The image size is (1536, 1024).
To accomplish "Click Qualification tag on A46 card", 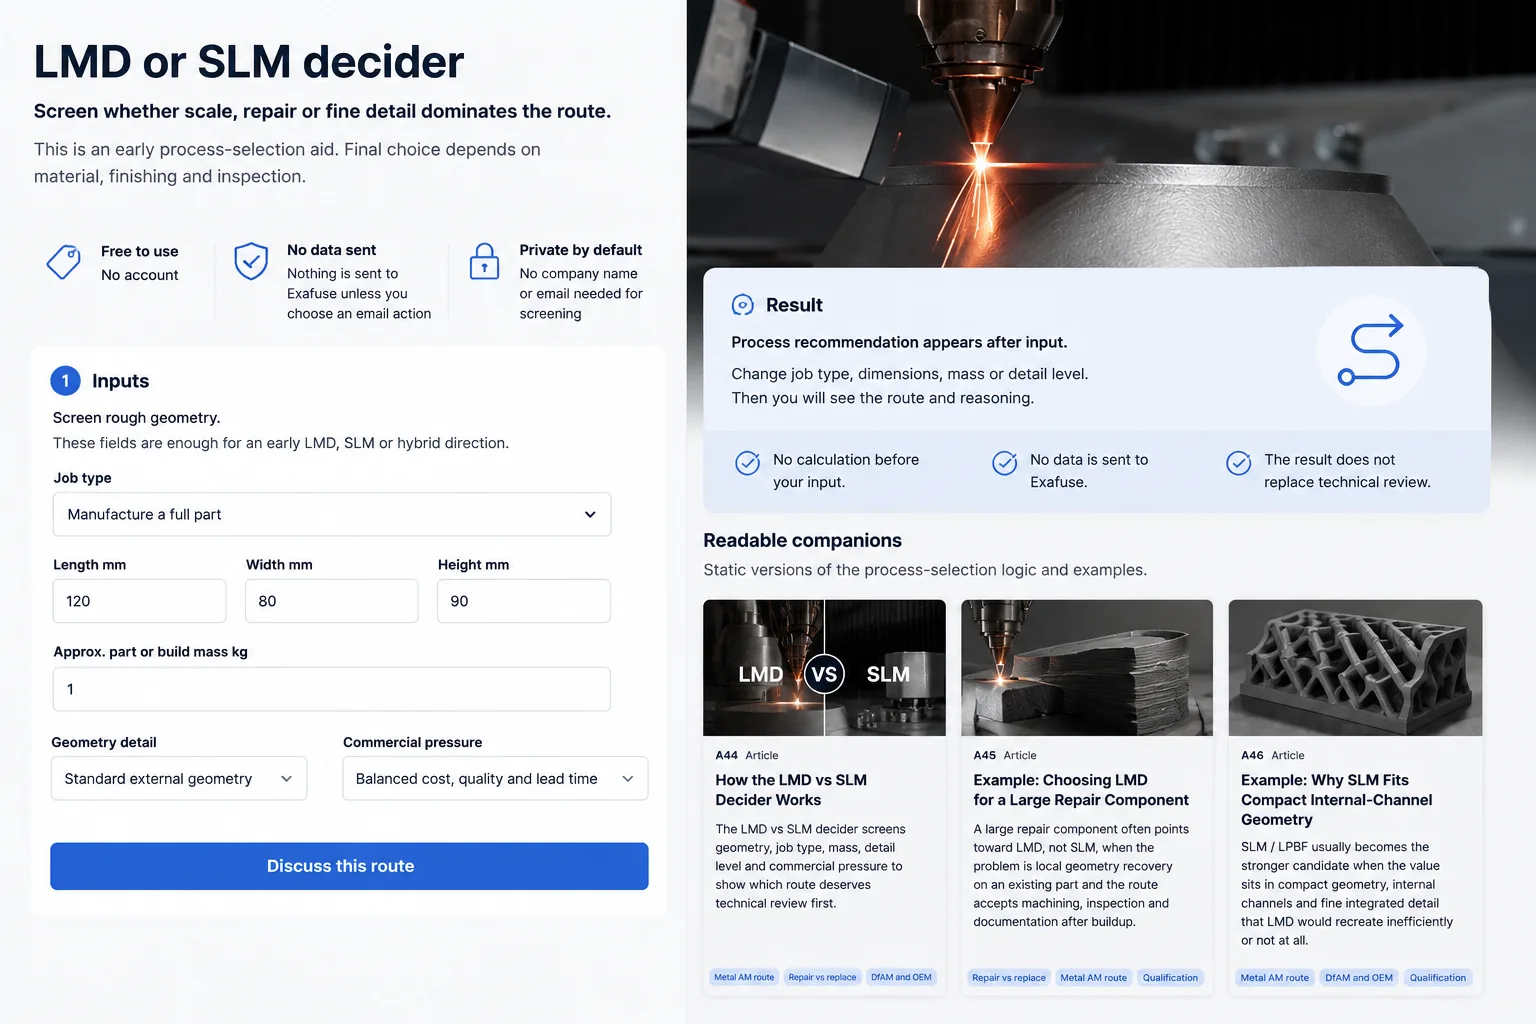I will click(x=1438, y=978).
